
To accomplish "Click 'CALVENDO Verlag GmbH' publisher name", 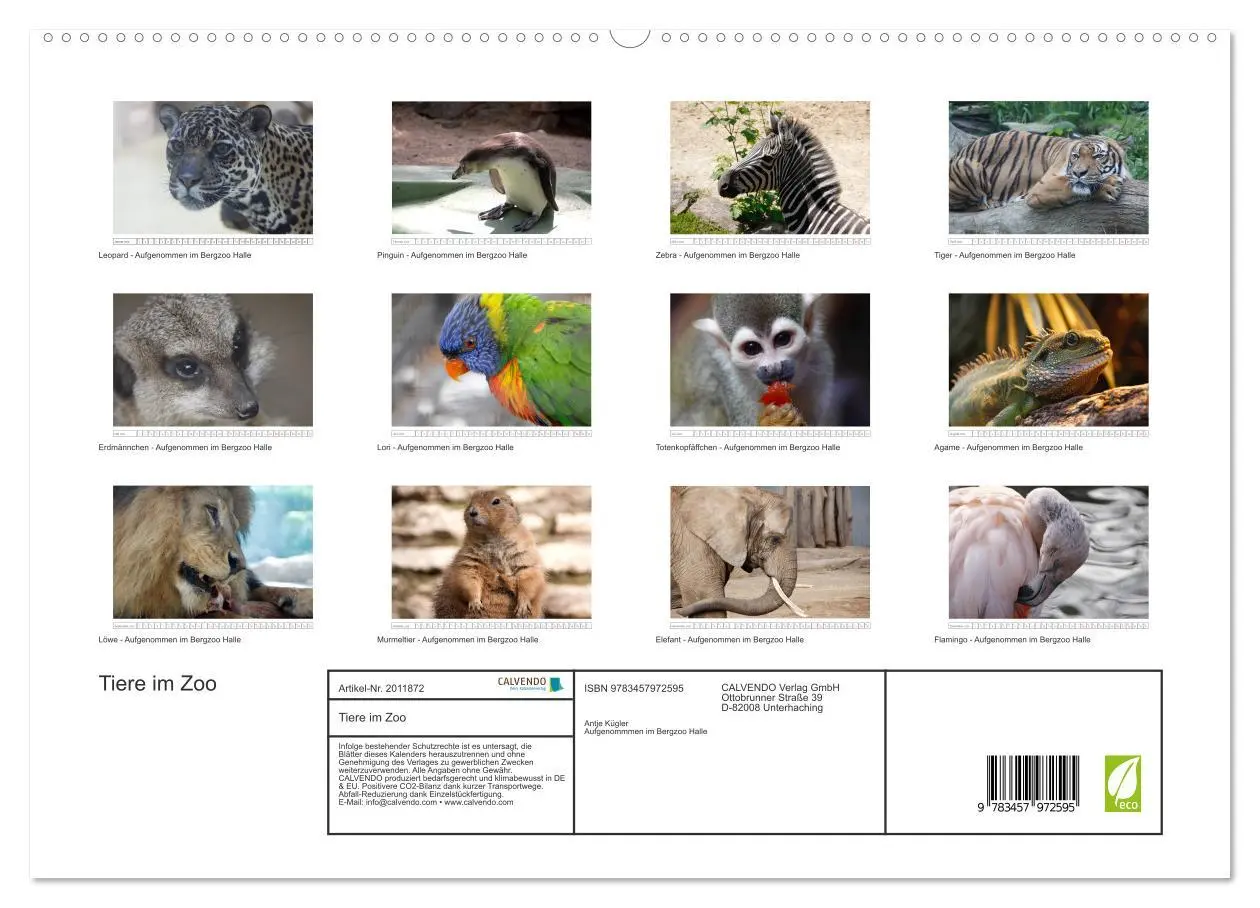I will pos(780,687).
